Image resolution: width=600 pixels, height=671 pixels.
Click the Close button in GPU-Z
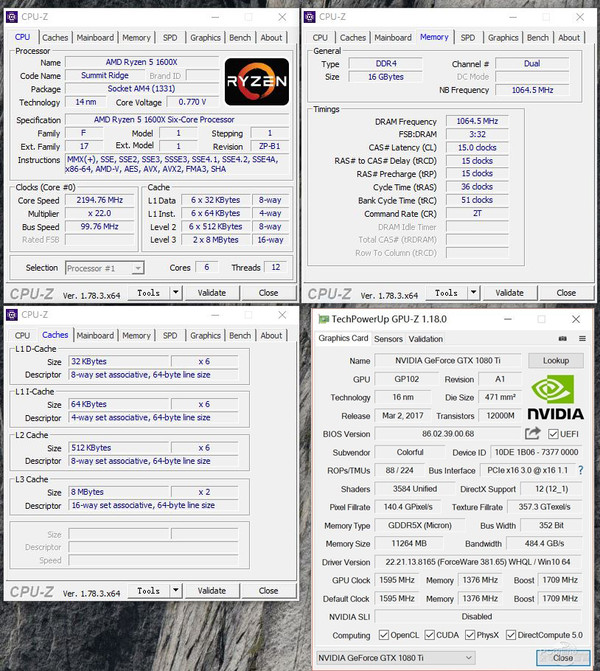(x=563, y=658)
